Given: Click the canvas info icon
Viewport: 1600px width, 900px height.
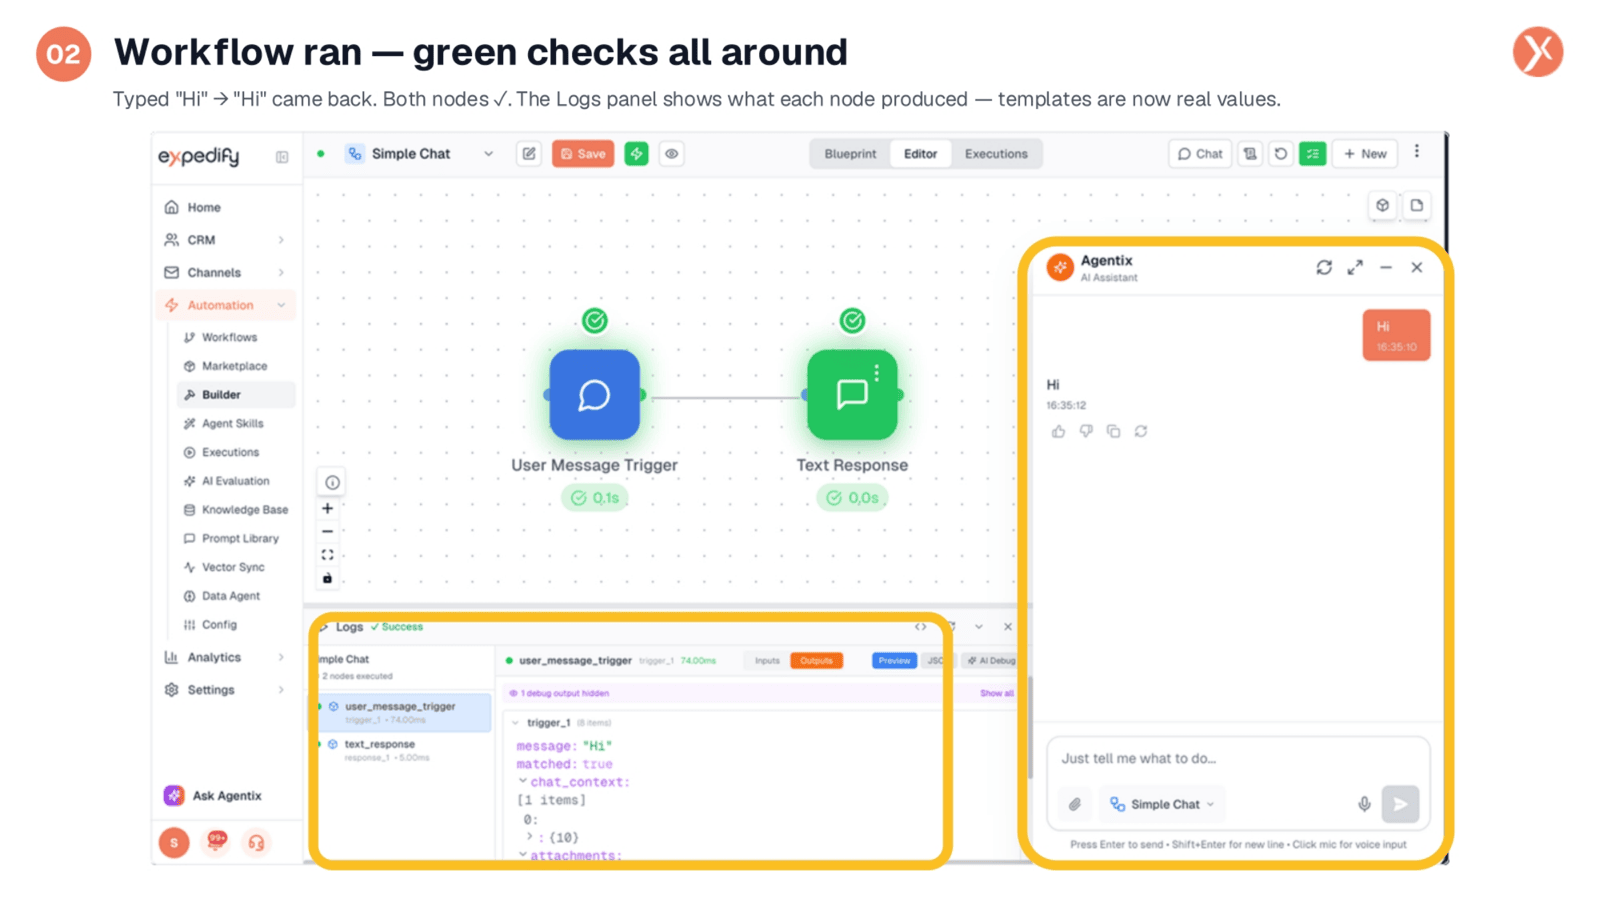Looking at the screenshot, I should pyautogui.click(x=332, y=482).
